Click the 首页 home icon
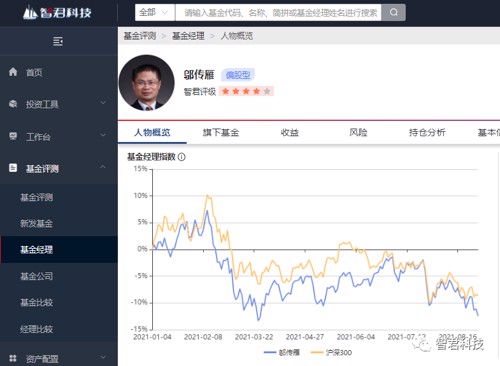This screenshot has width=500, height=366. 13,72
